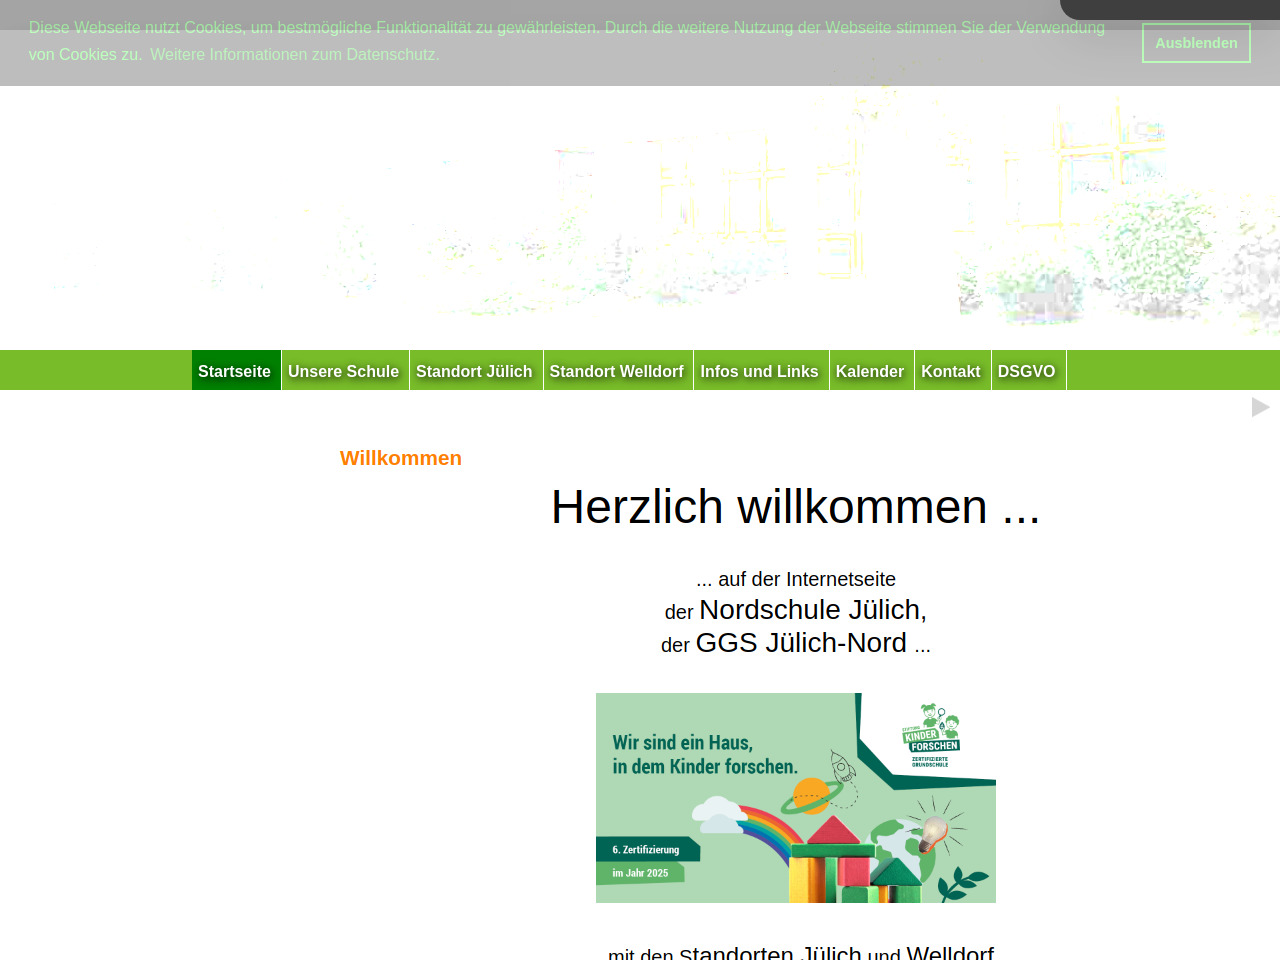Click the '6. Zertifizierung' badge
The height and width of the screenshot is (960, 1280).
[x=646, y=850]
